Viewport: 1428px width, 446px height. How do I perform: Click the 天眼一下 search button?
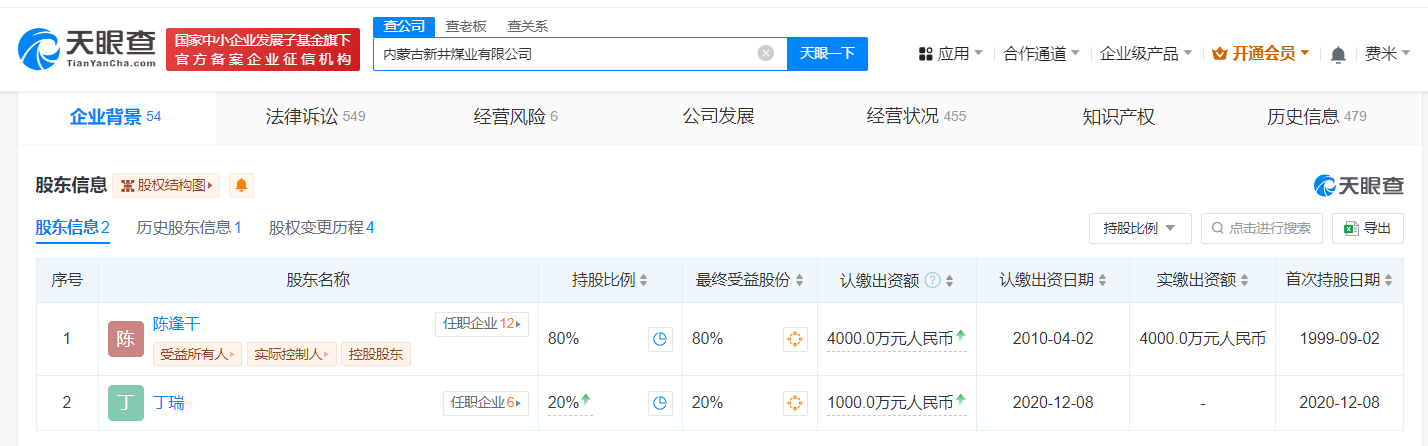(x=827, y=54)
